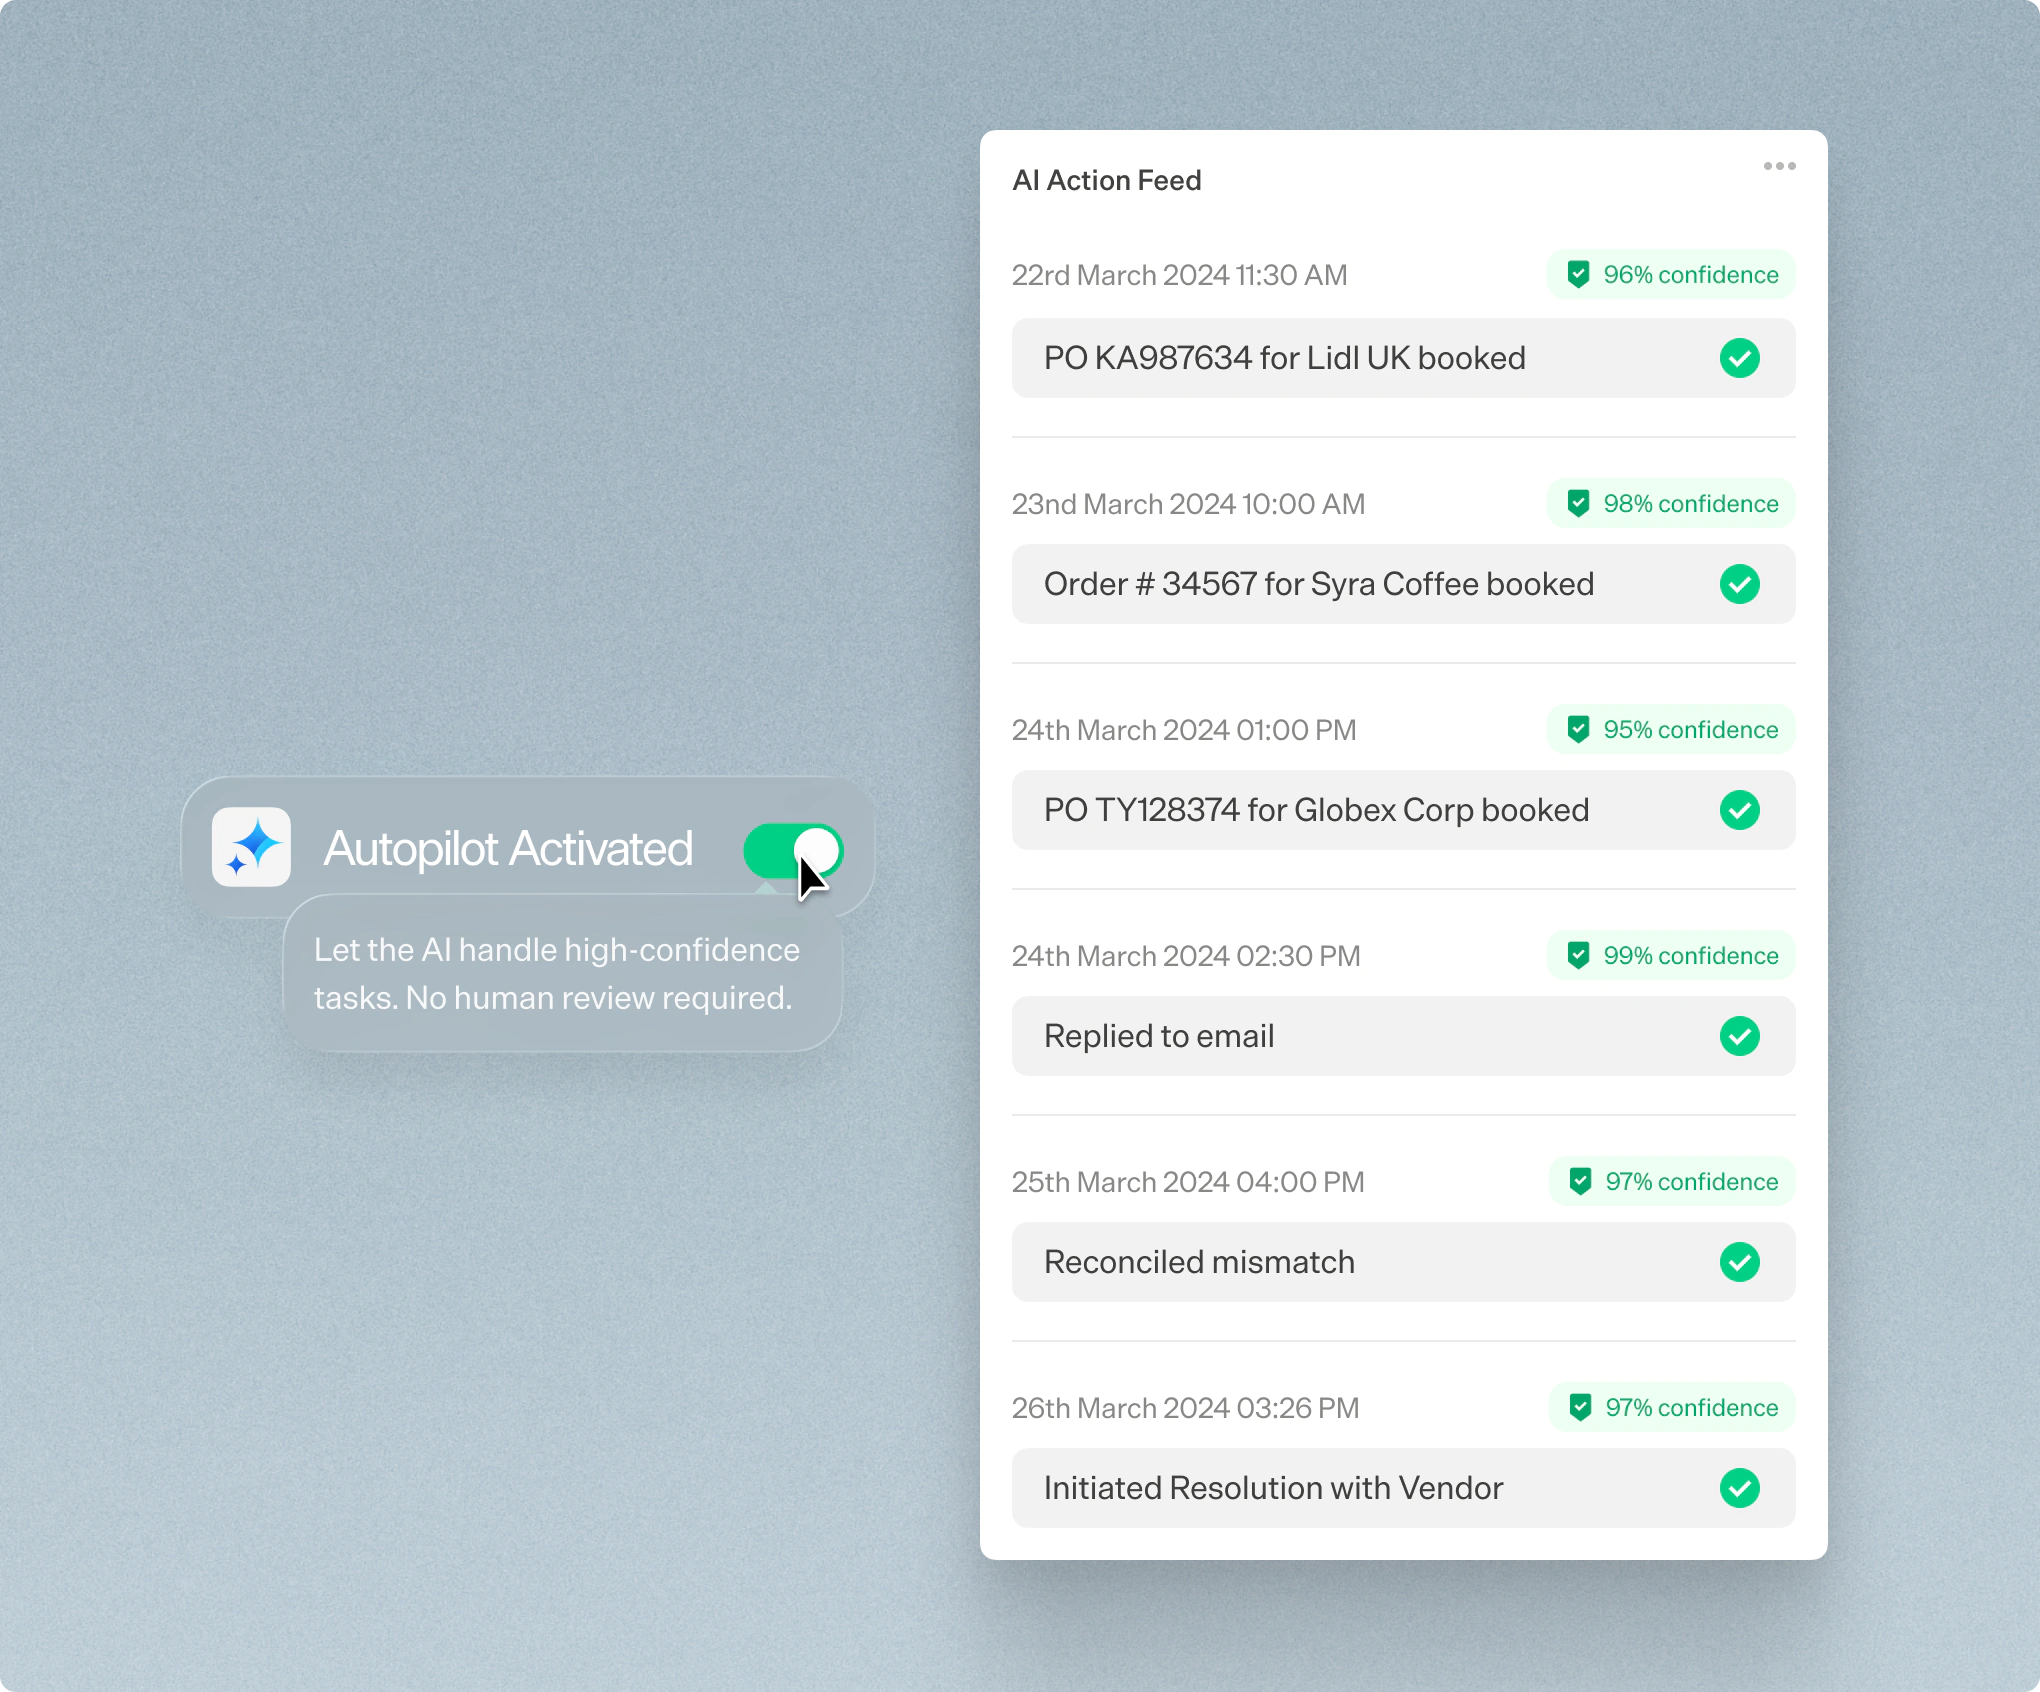Click the Autopilot tooltip about high-confidence tasks
Screen dimensions: 2040x1692
[x=557, y=974]
